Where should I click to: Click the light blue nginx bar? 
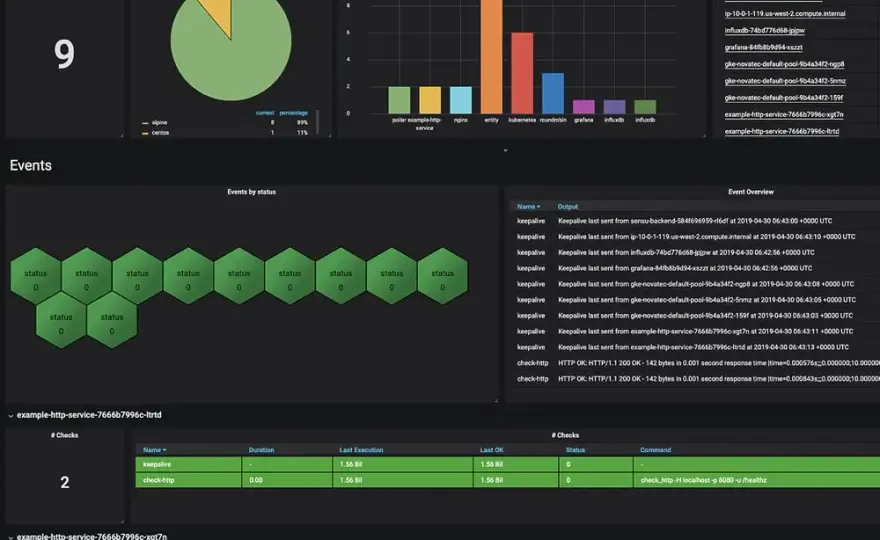[x=461, y=100]
